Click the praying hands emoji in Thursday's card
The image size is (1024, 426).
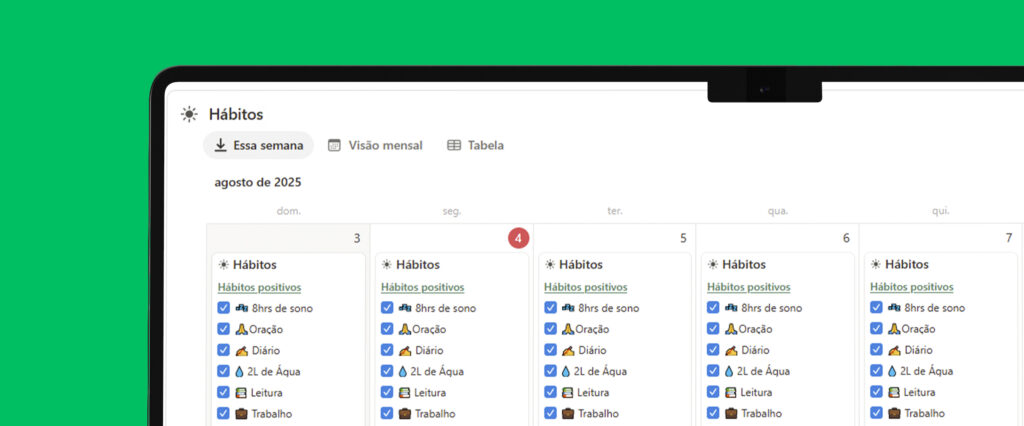coord(893,329)
